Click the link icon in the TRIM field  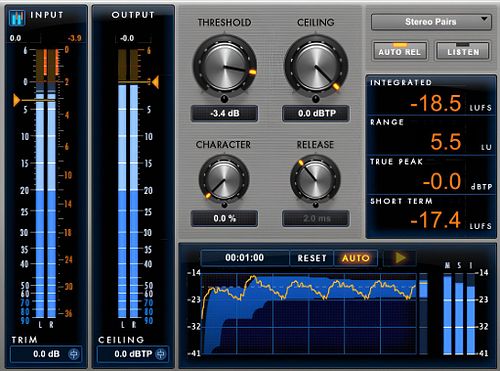tap(74, 354)
